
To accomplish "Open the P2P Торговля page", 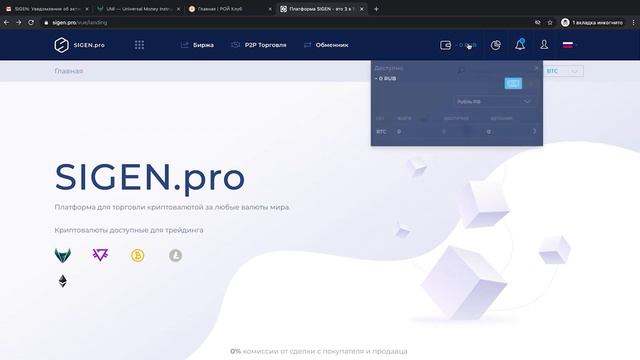I will 259,45.
